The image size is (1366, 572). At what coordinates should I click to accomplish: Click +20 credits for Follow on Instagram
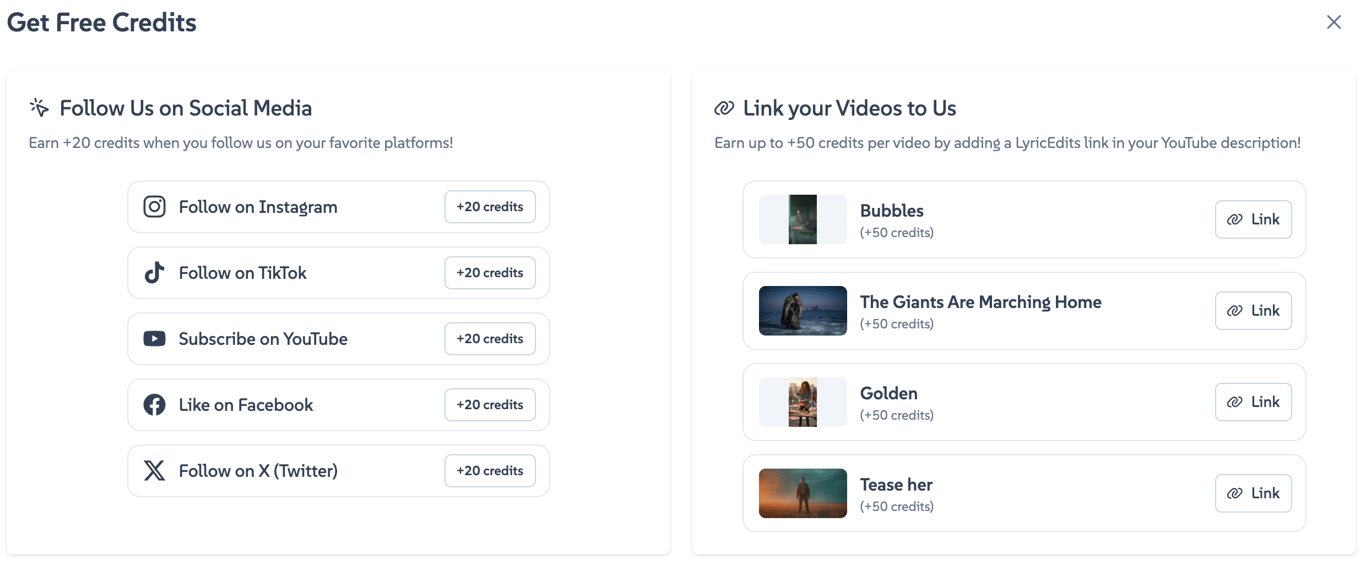click(490, 207)
